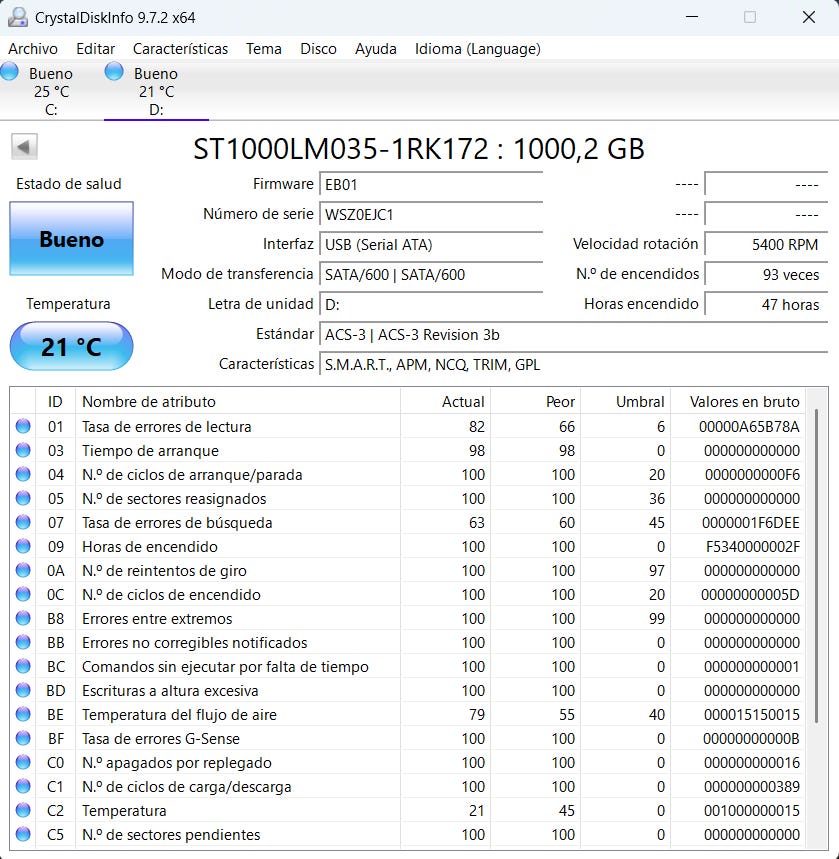The height and width of the screenshot is (859, 839).
Task: Click status orb beside Tasa de errores de búsqueda
Action: click(23, 523)
